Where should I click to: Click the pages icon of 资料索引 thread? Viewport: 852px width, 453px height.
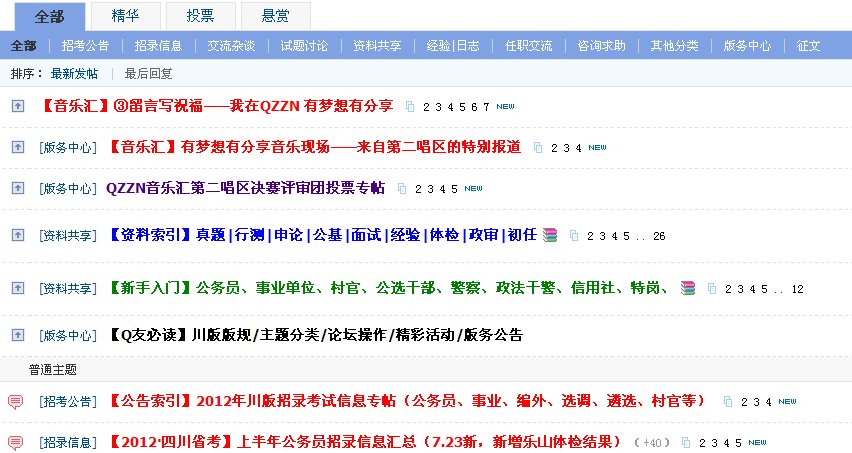[574, 236]
